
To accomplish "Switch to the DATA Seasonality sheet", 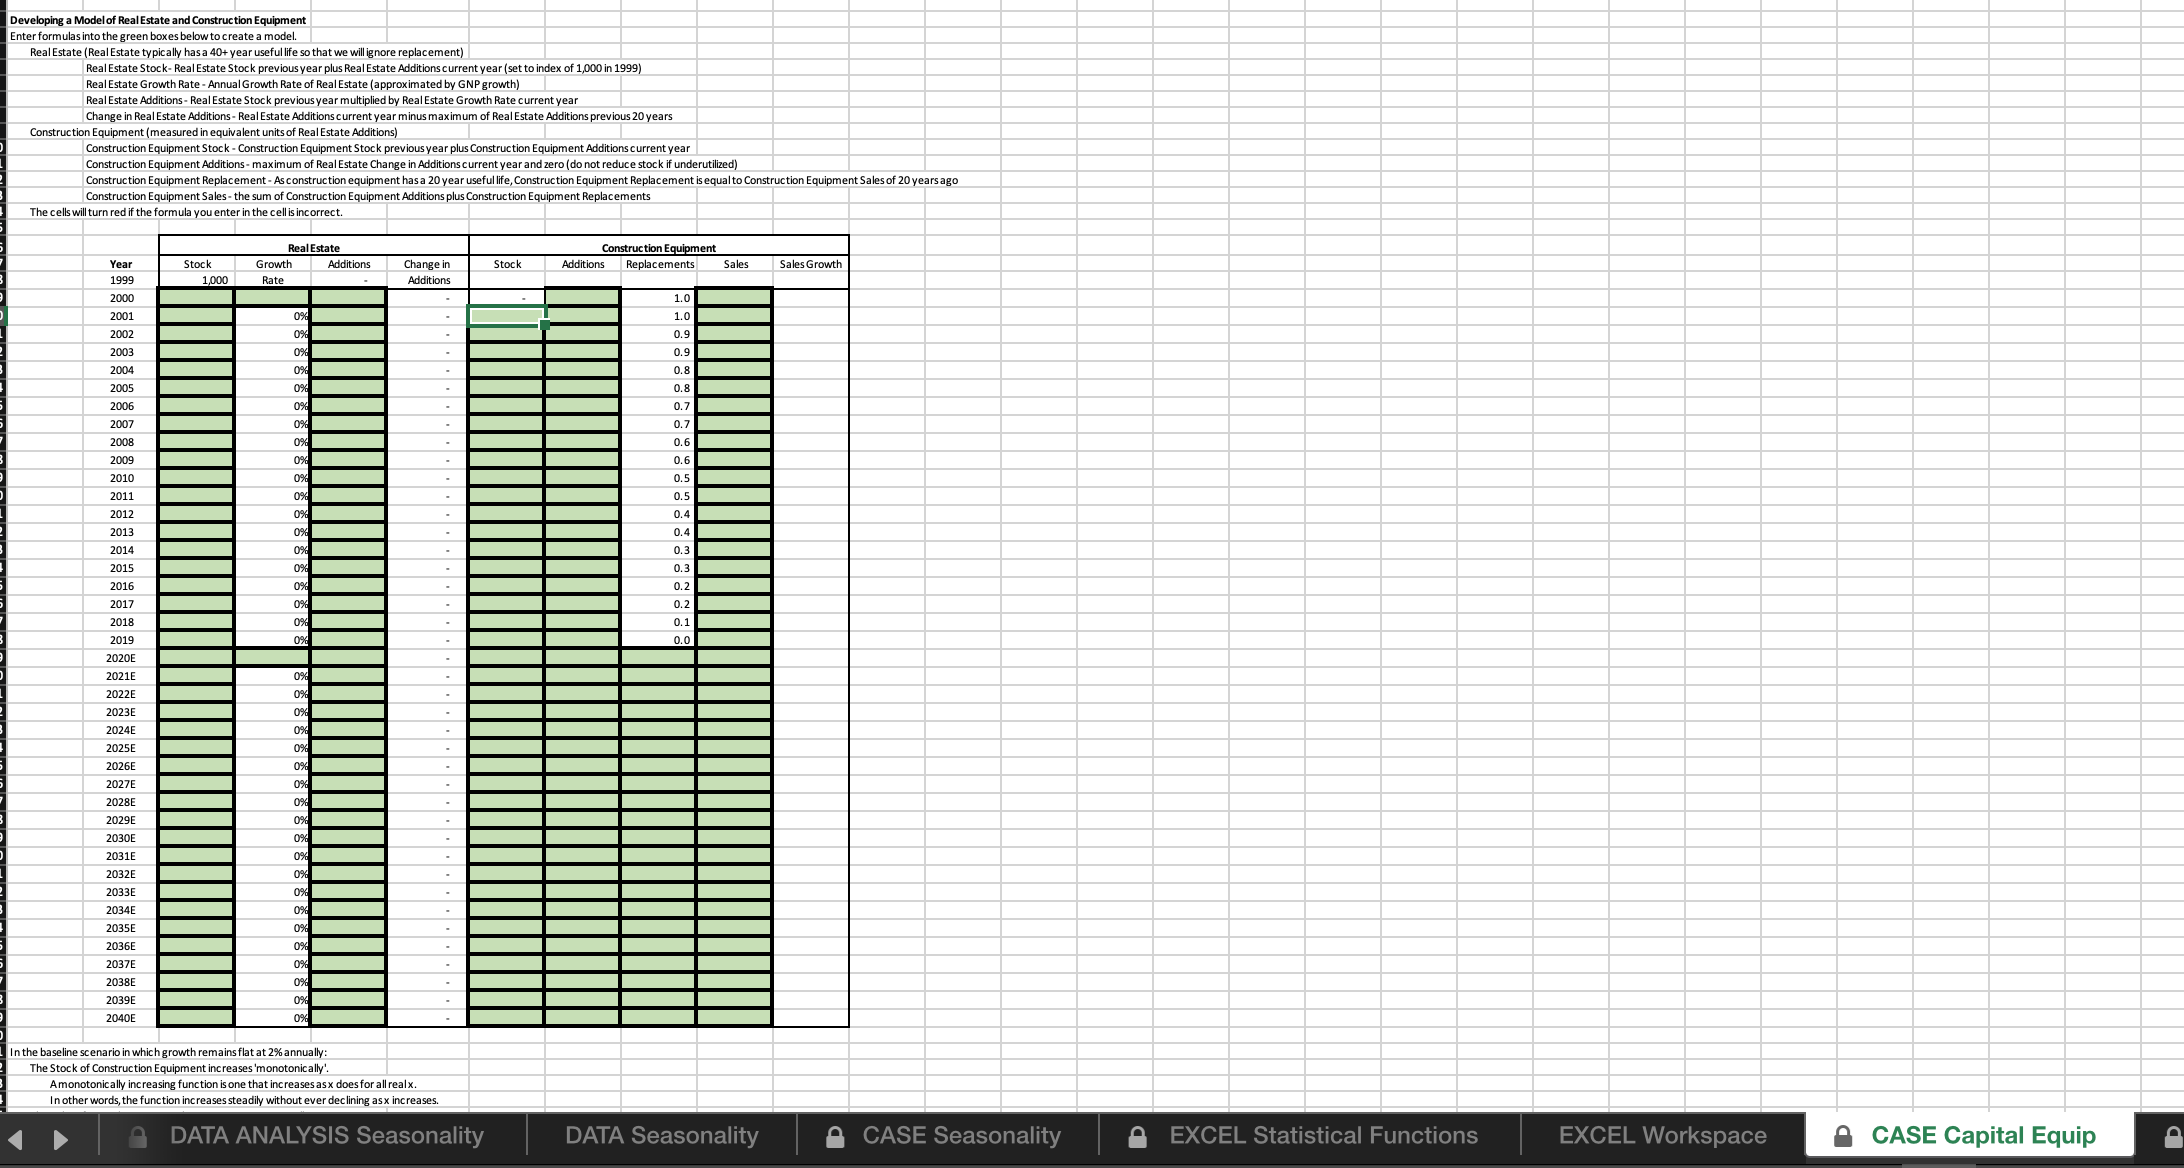I will click(661, 1136).
